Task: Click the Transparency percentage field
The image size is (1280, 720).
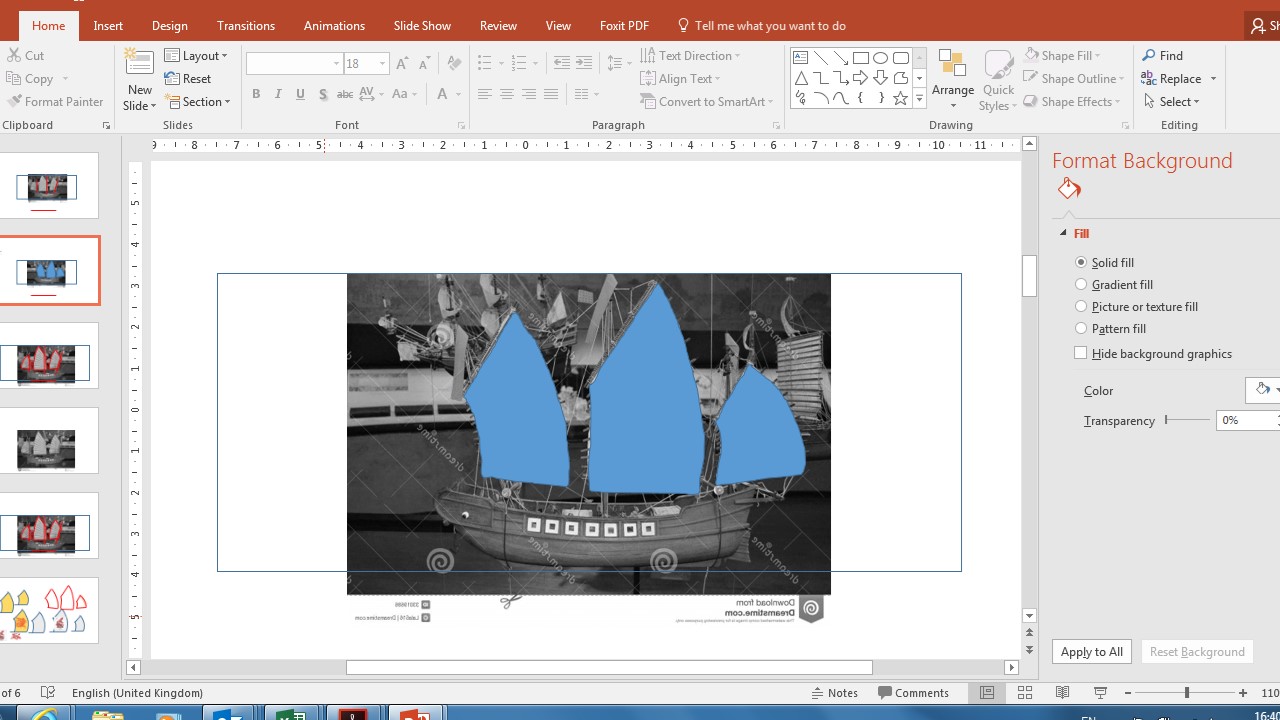Action: [1245, 420]
